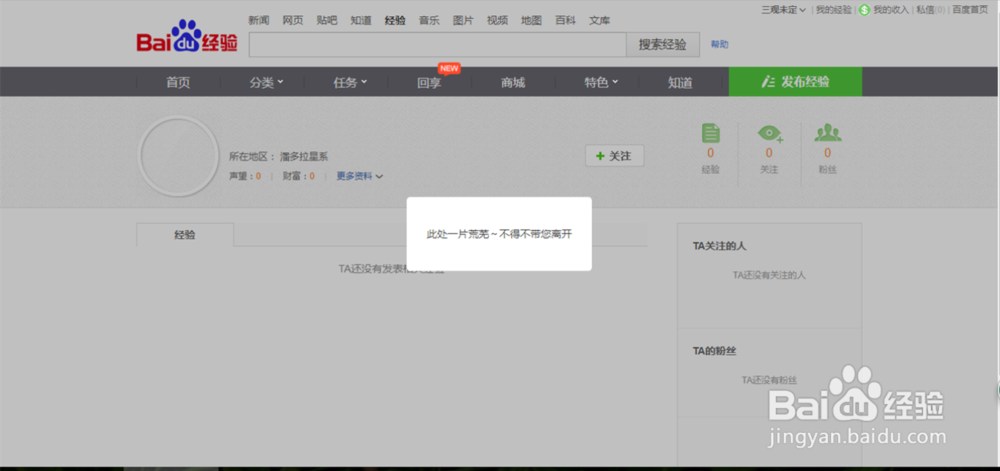Open the 回享 nav item
This screenshot has height=471, width=1000.
pos(429,83)
